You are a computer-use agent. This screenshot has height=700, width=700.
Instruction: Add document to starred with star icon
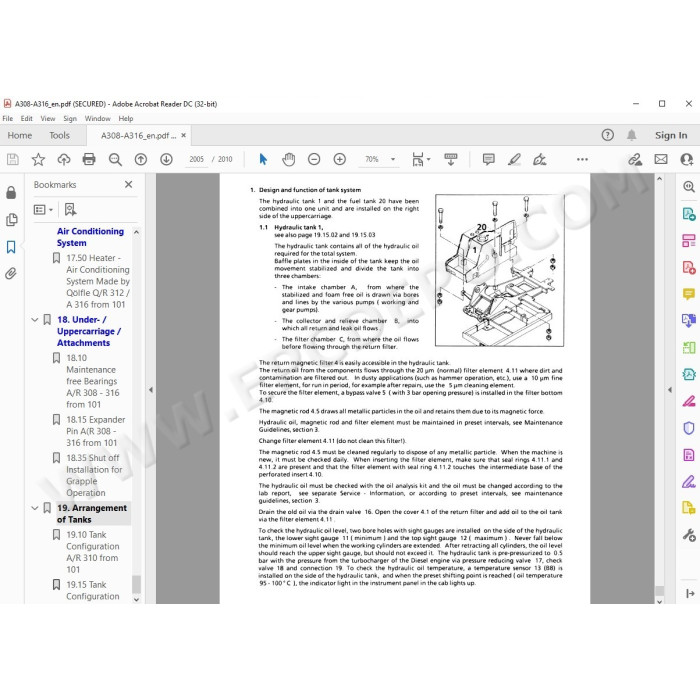click(38, 159)
